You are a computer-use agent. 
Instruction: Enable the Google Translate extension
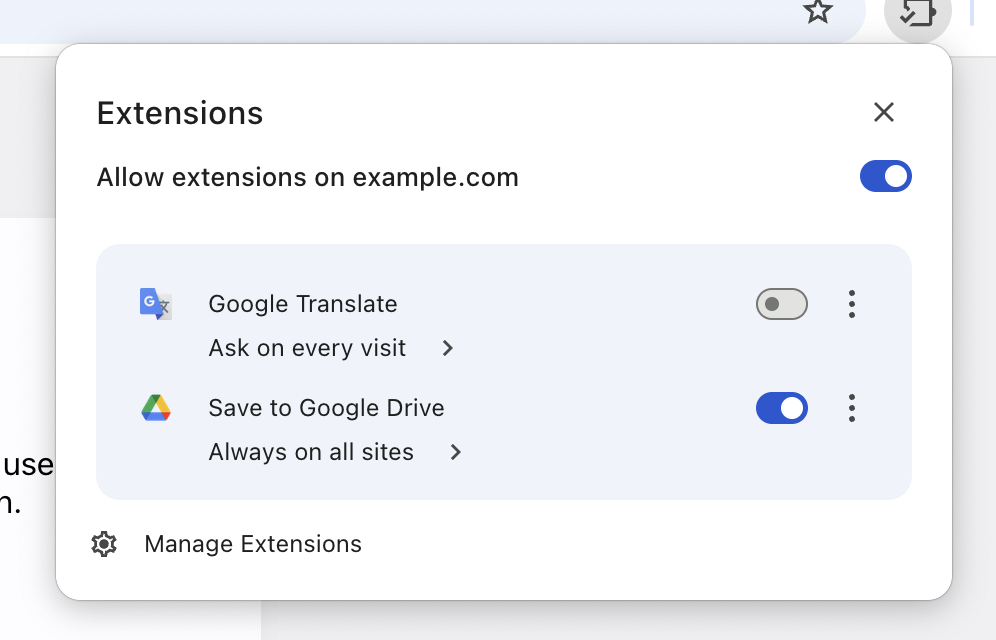click(781, 304)
